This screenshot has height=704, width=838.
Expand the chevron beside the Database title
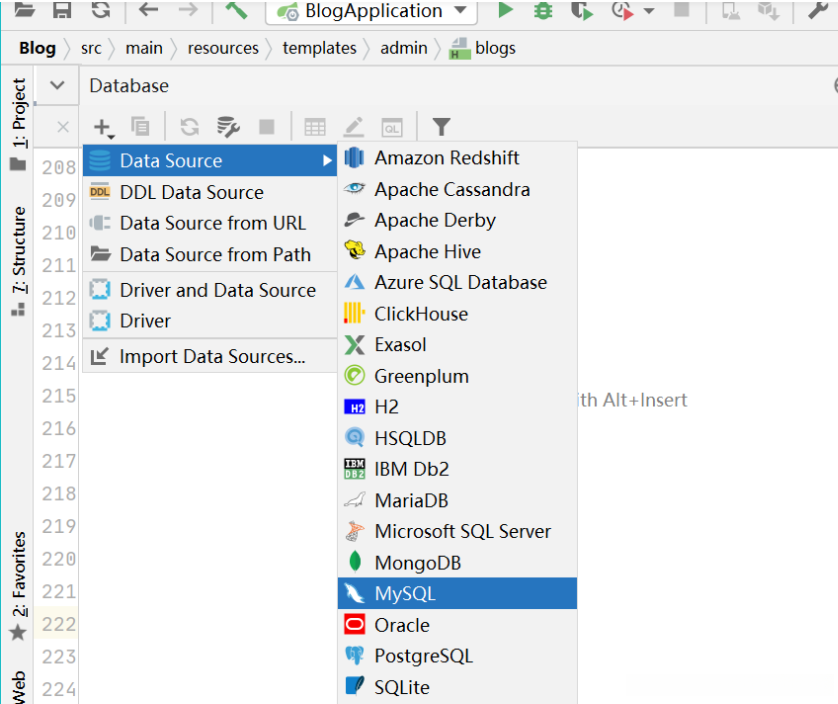tap(57, 86)
